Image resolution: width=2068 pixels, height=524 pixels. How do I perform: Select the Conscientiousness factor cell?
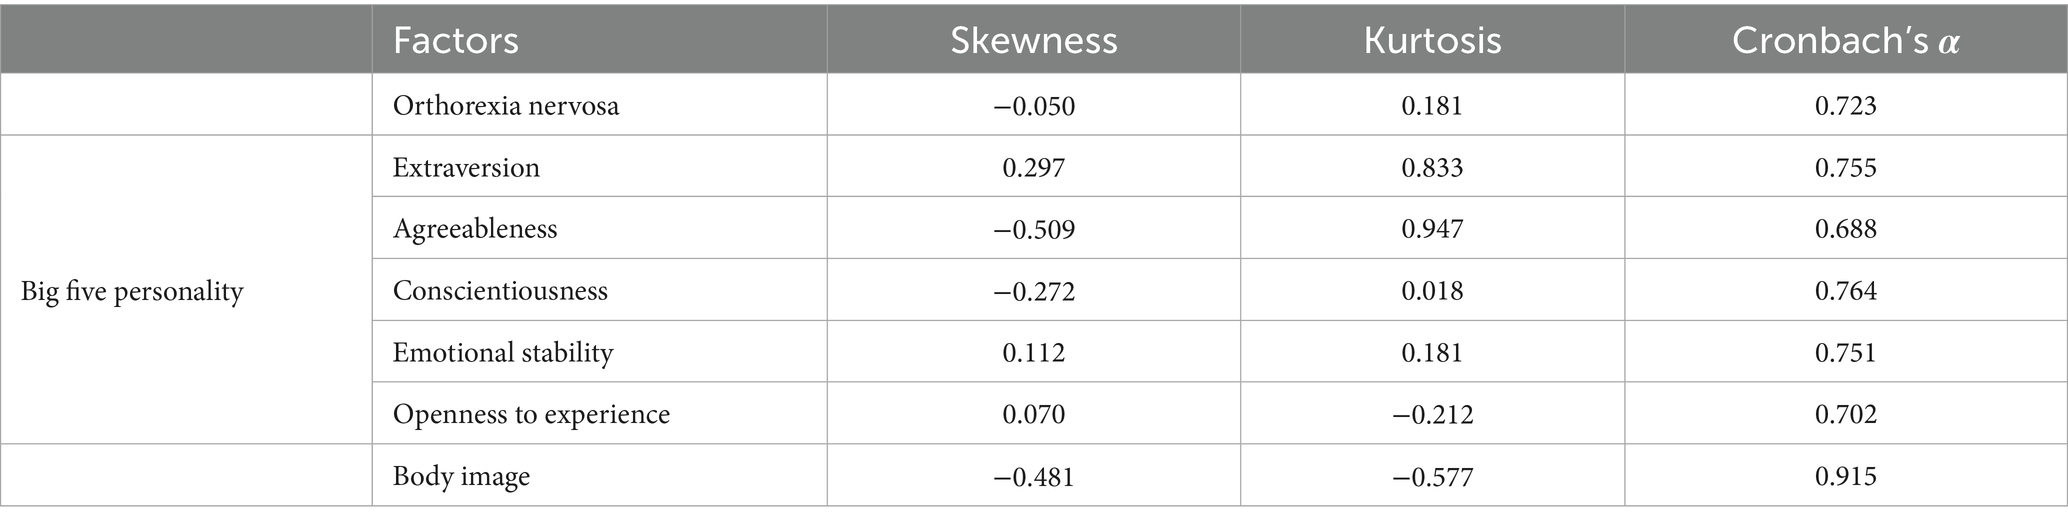(500, 291)
